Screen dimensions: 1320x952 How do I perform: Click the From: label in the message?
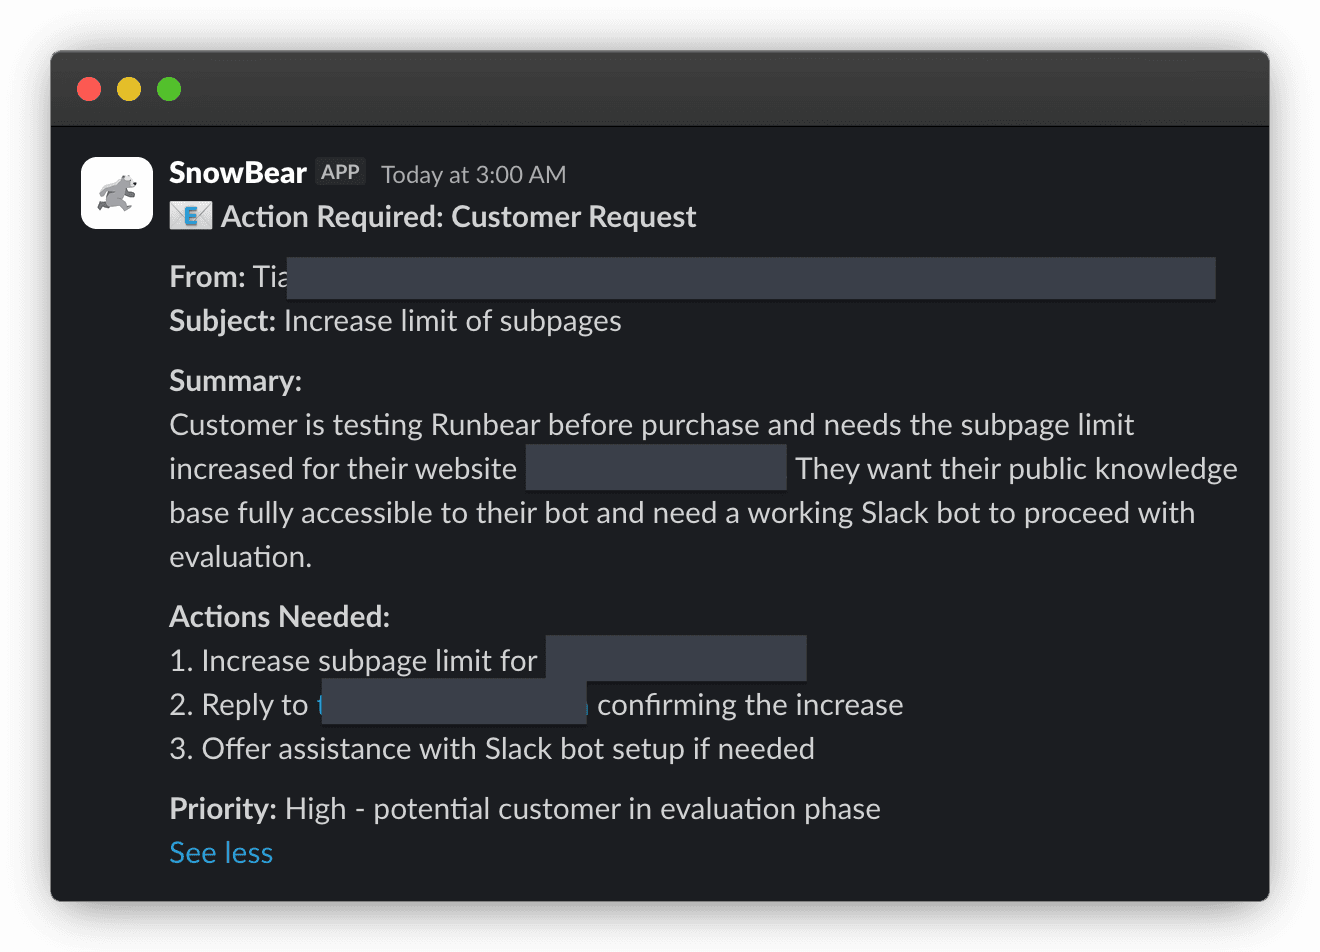[x=207, y=277]
